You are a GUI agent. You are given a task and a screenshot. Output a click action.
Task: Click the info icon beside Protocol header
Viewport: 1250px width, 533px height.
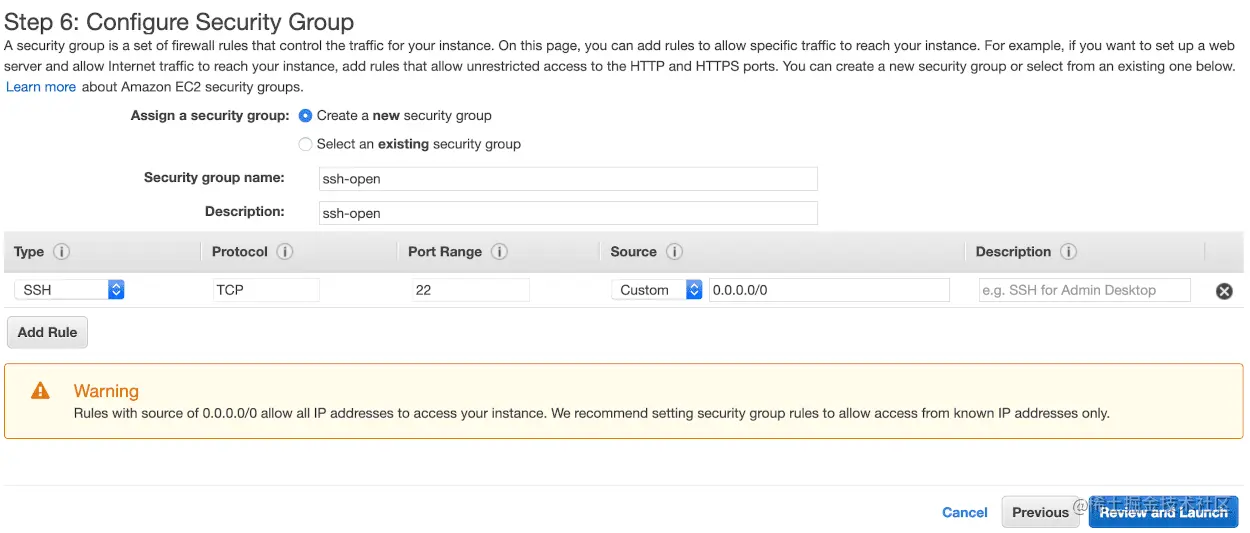click(285, 252)
